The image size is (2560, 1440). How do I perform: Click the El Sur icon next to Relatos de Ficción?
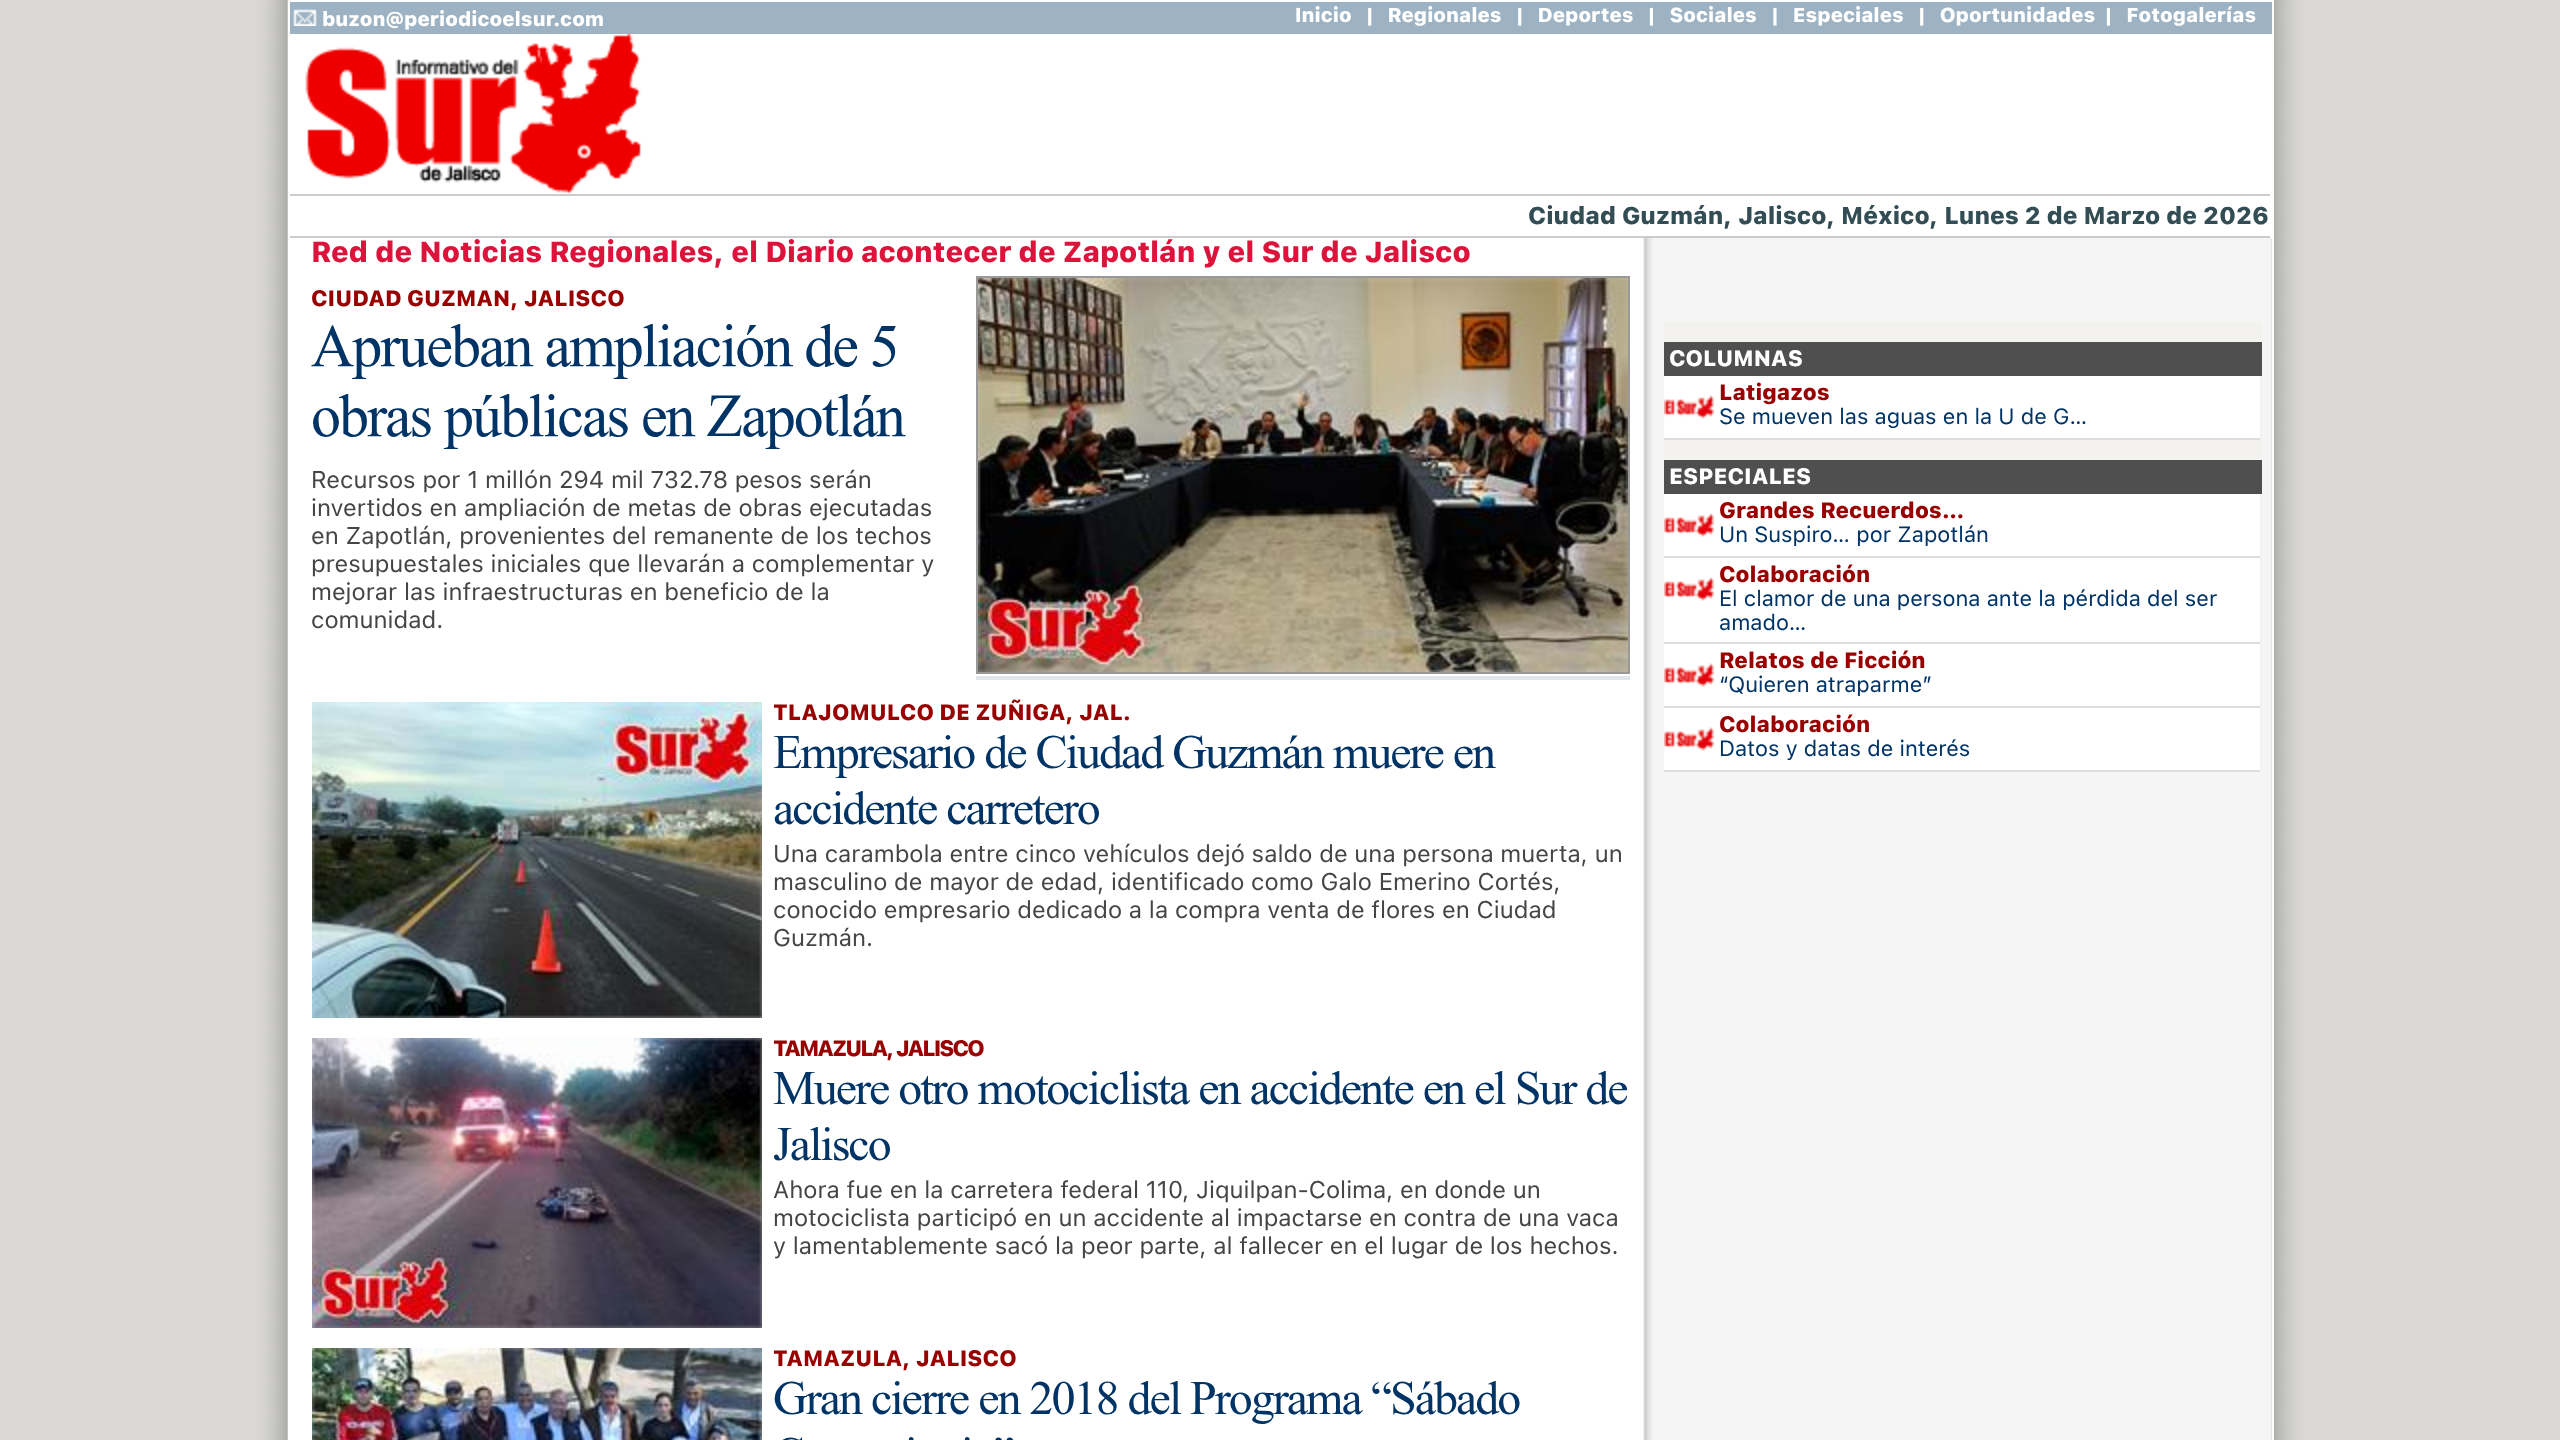click(x=1688, y=672)
